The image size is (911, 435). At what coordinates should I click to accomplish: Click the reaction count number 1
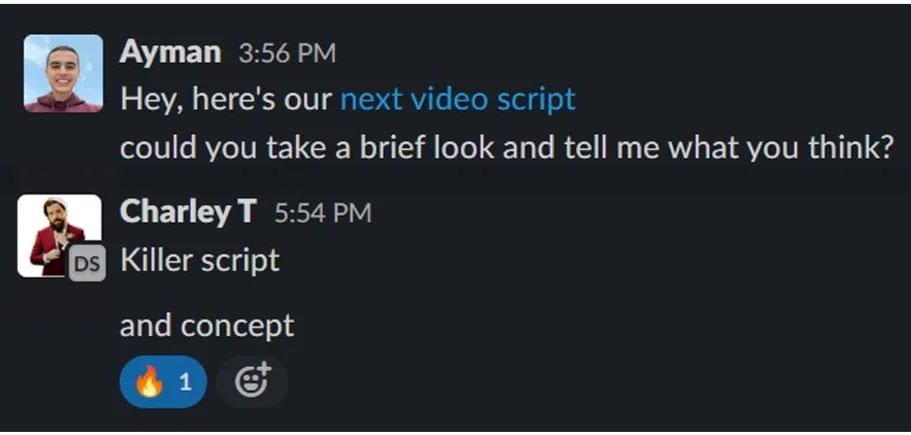pos(185,382)
